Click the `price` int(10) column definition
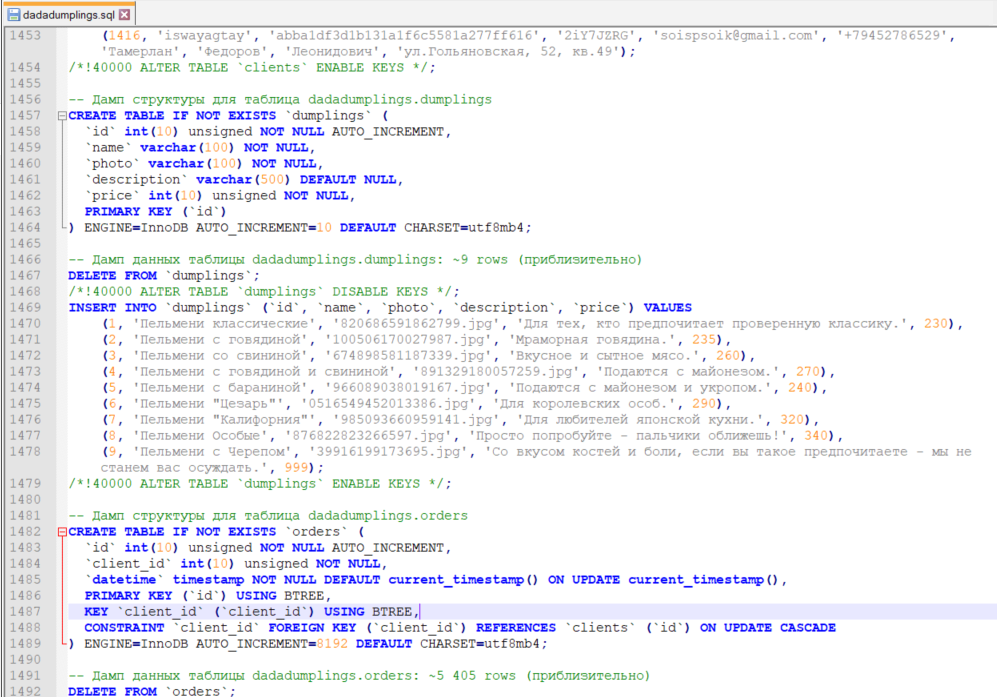Screen dimensions: 997x697 [x=219, y=196]
